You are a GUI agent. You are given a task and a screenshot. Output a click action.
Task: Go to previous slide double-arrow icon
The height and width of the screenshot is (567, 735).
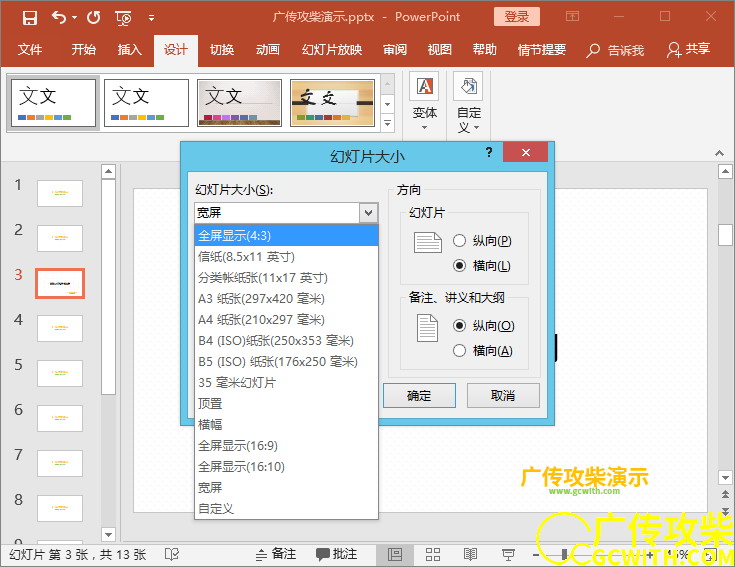[725, 494]
